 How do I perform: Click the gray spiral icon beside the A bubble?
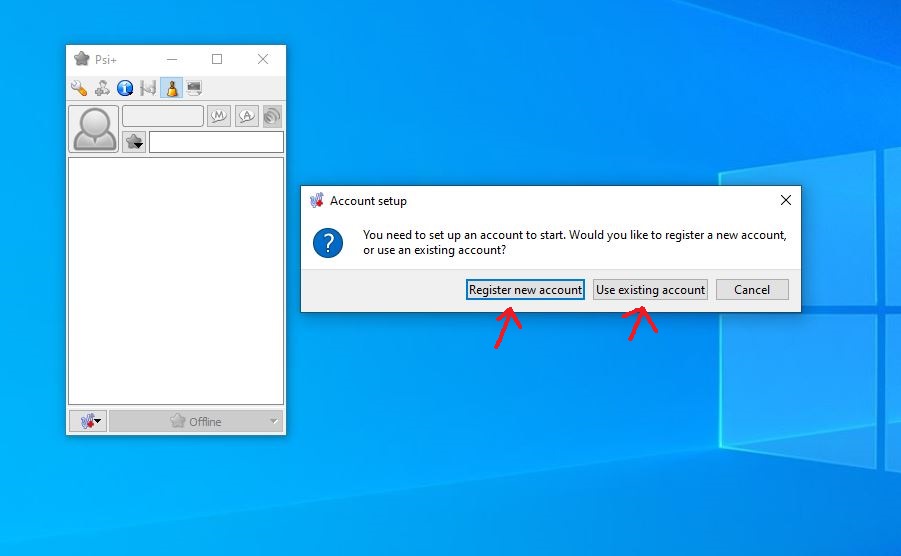272,117
